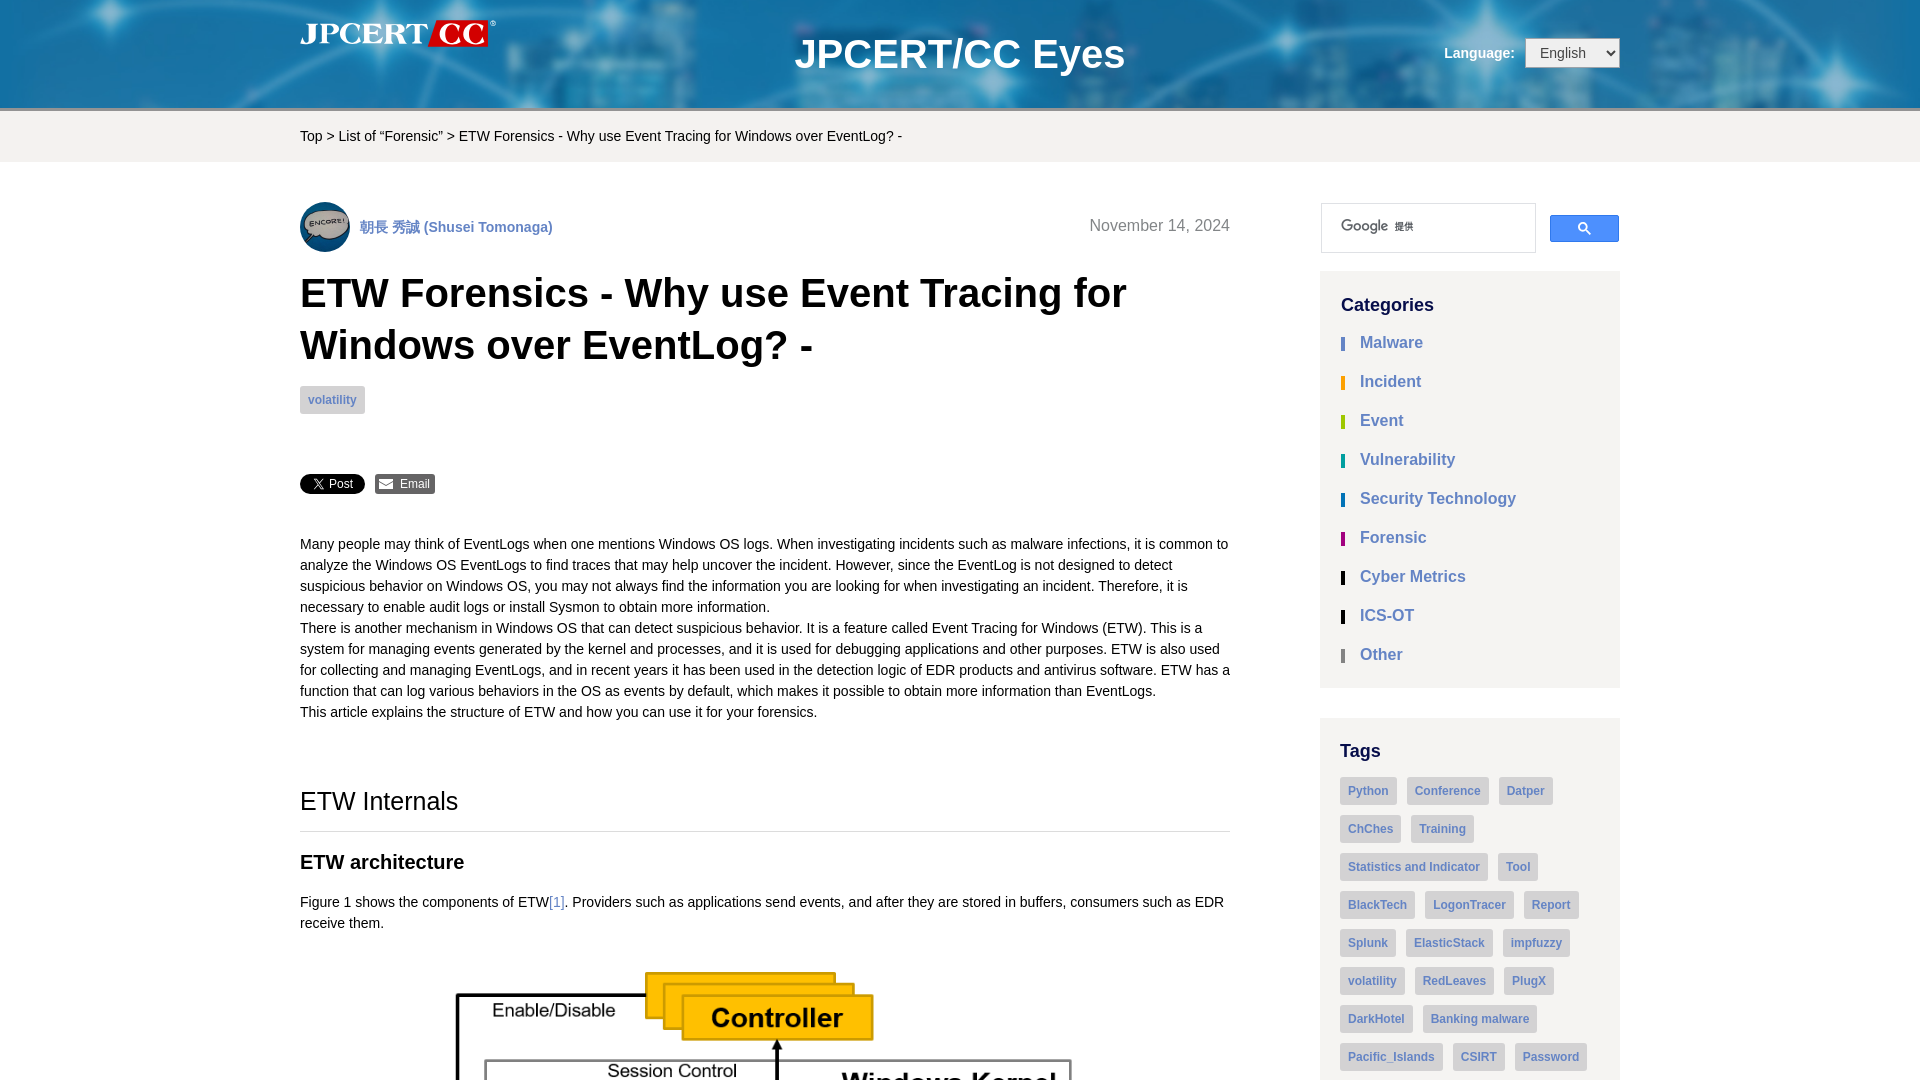Click the ICS-OT category icon
1920x1080 pixels.
pos(1345,616)
